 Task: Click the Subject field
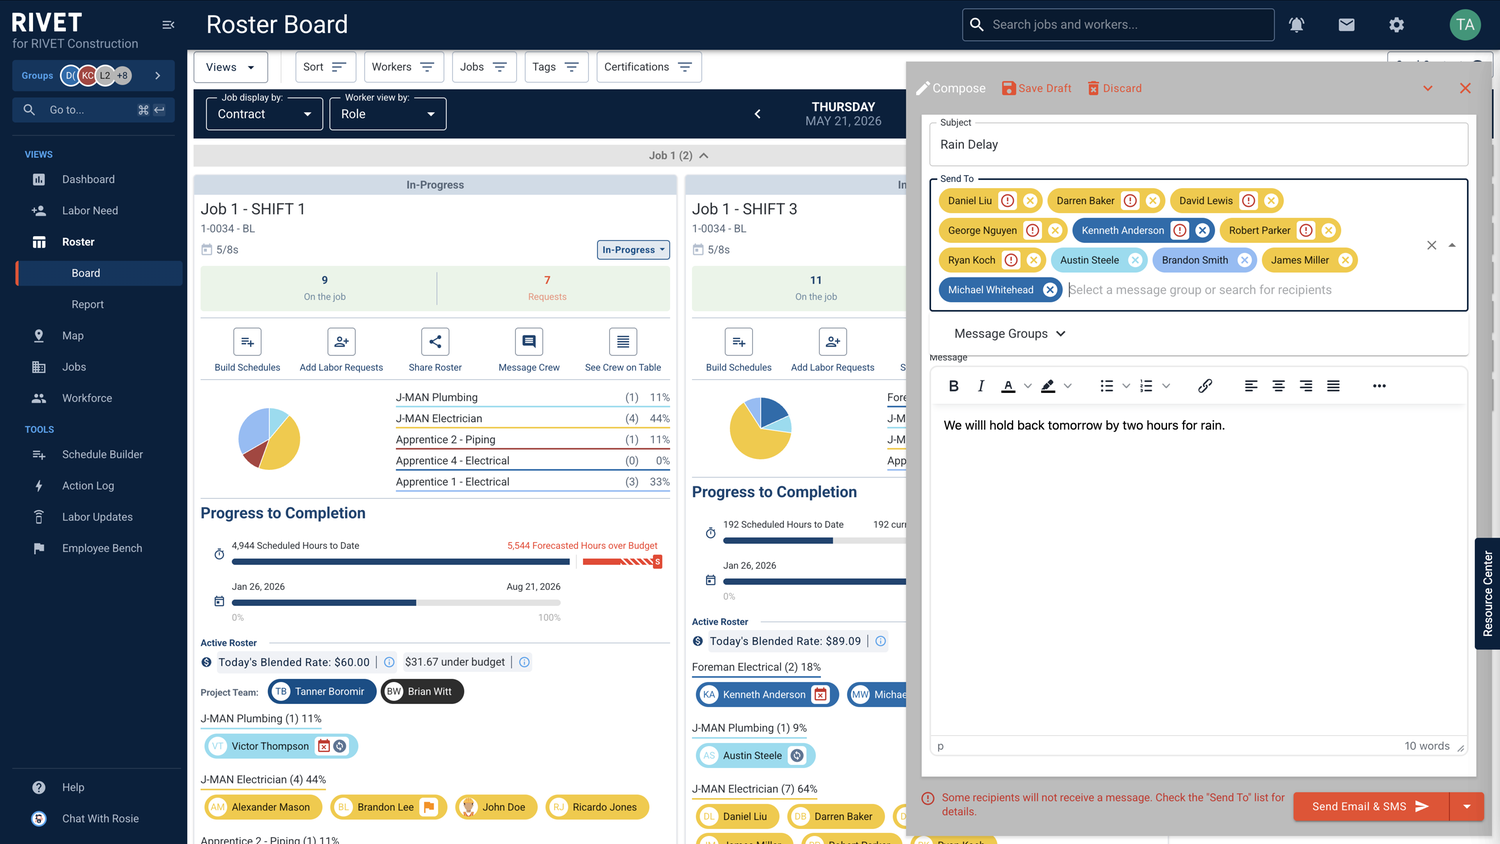tap(1199, 145)
